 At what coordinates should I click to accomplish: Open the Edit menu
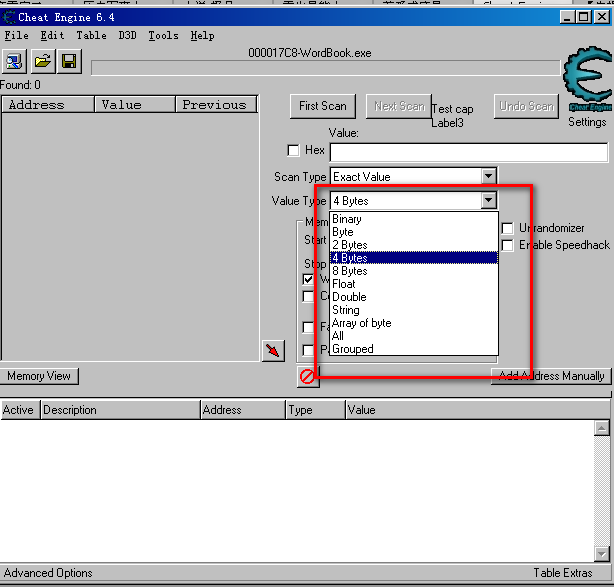click(x=52, y=36)
